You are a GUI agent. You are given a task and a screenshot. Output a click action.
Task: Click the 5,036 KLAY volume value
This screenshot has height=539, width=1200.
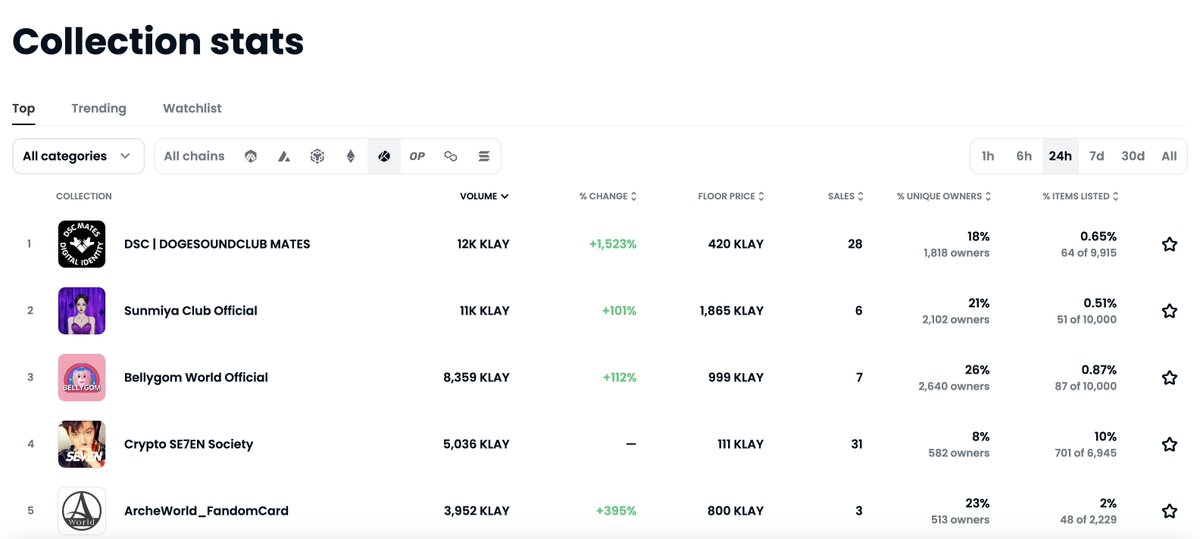coord(476,444)
